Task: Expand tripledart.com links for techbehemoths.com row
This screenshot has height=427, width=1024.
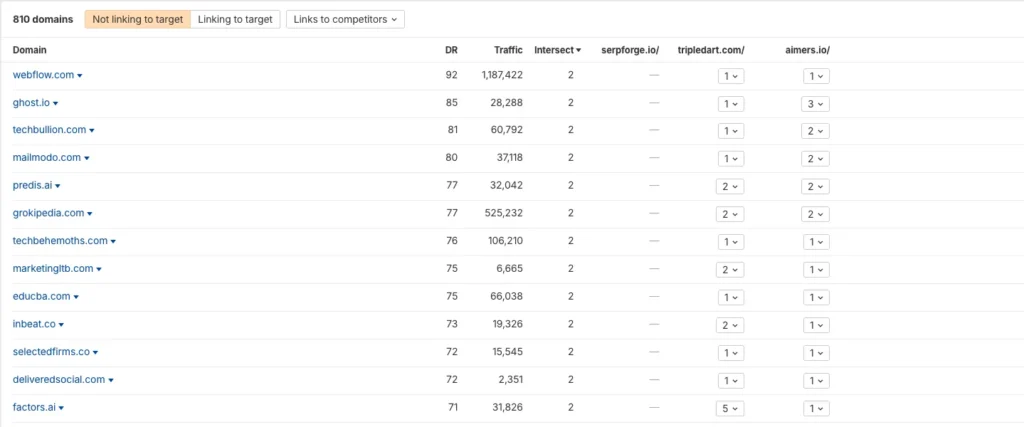Action: click(731, 242)
